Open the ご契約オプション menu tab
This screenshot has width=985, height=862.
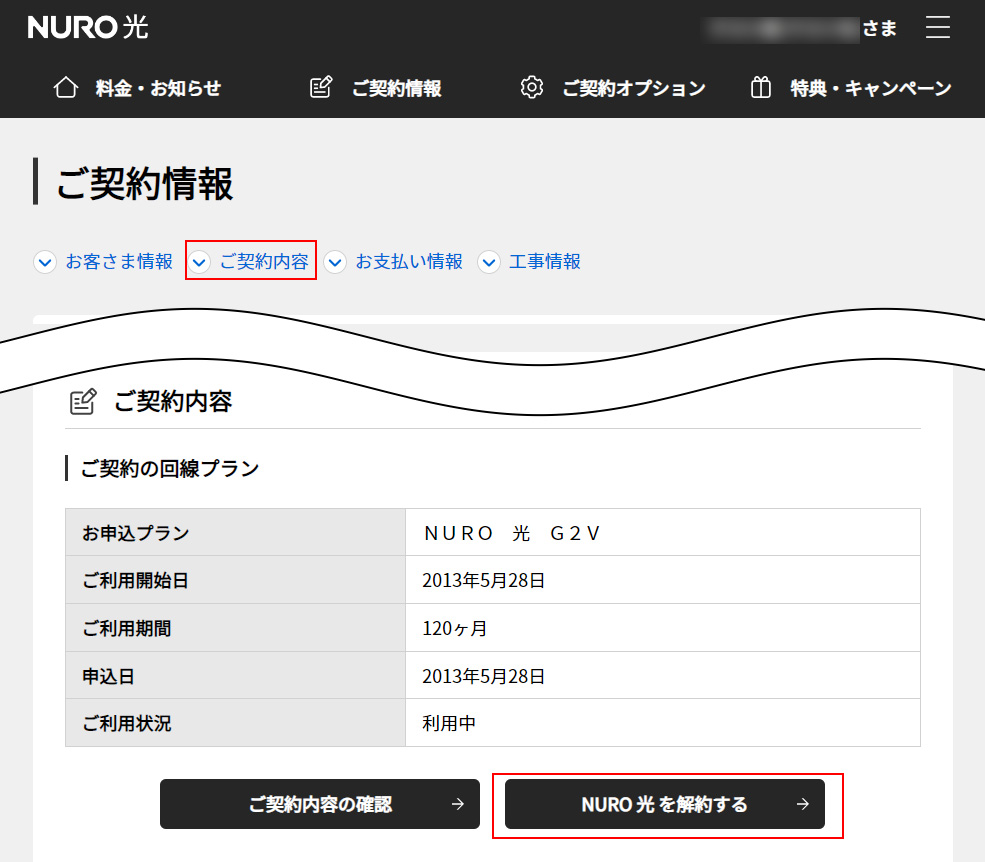[x=633, y=88]
